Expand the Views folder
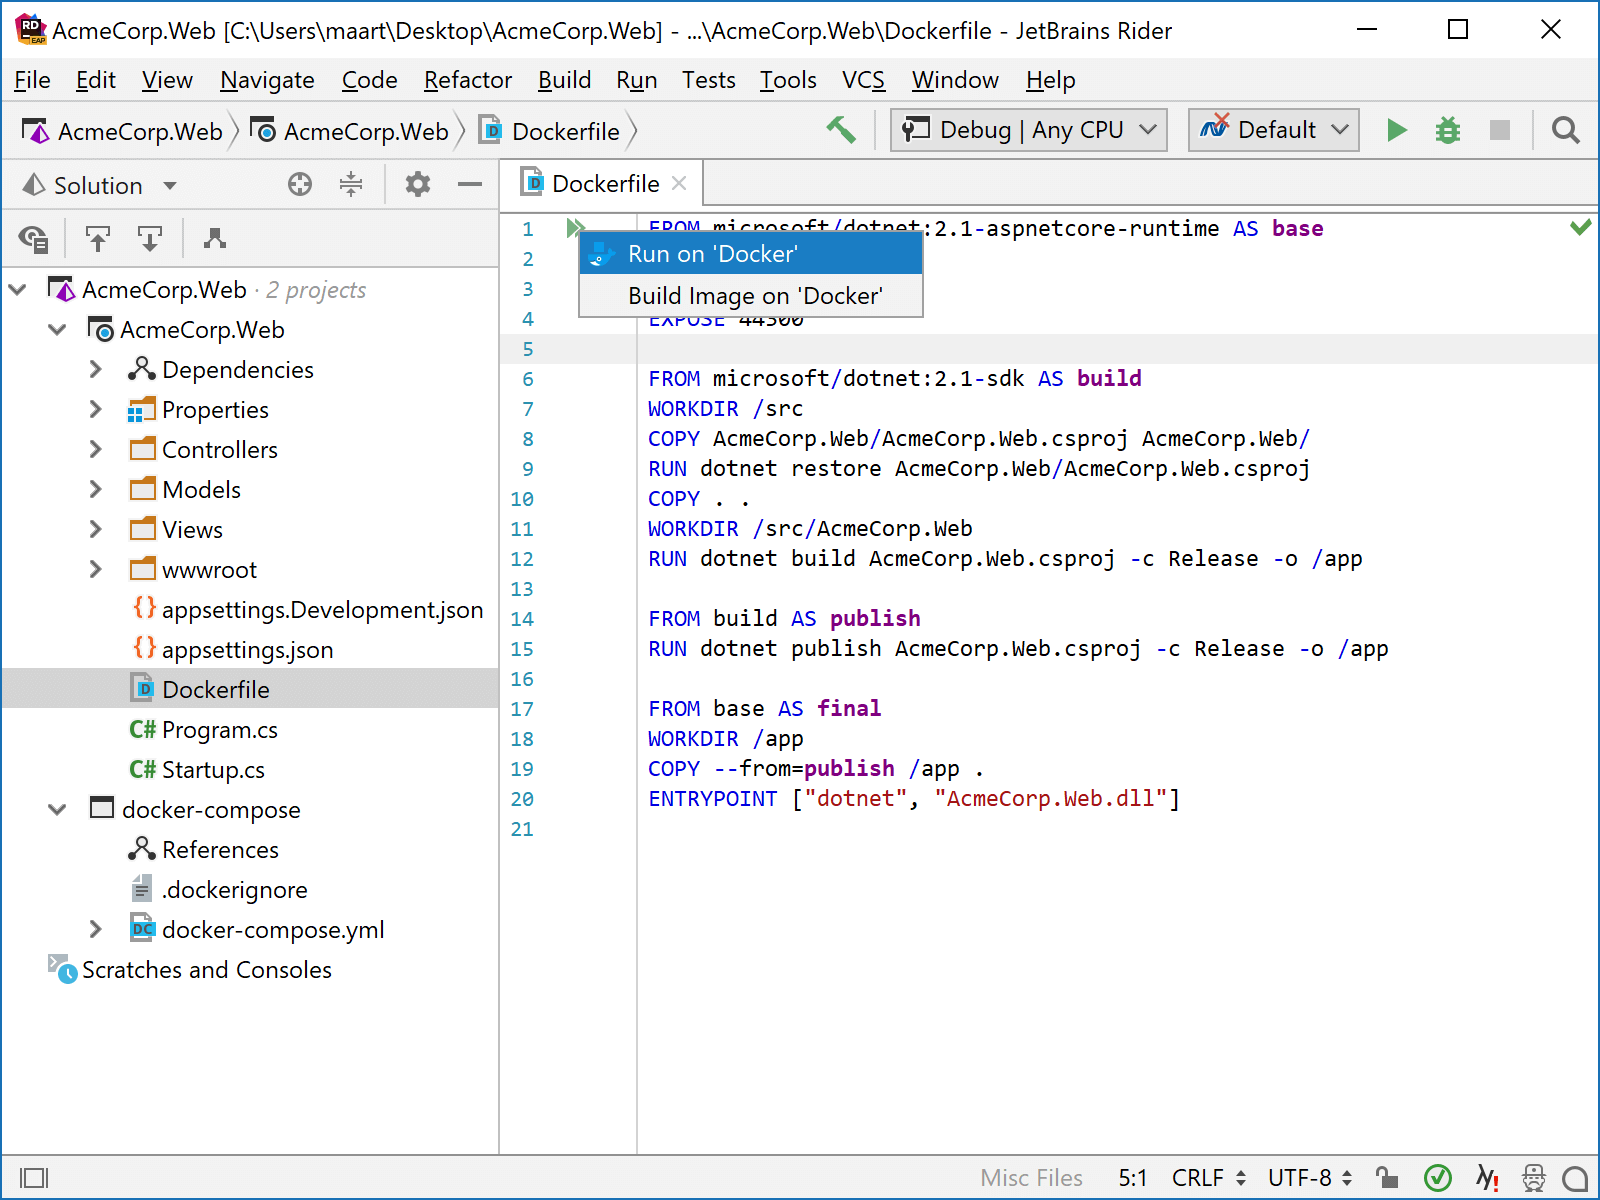This screenshot has width=1600, height=1200. pos(95,530)
